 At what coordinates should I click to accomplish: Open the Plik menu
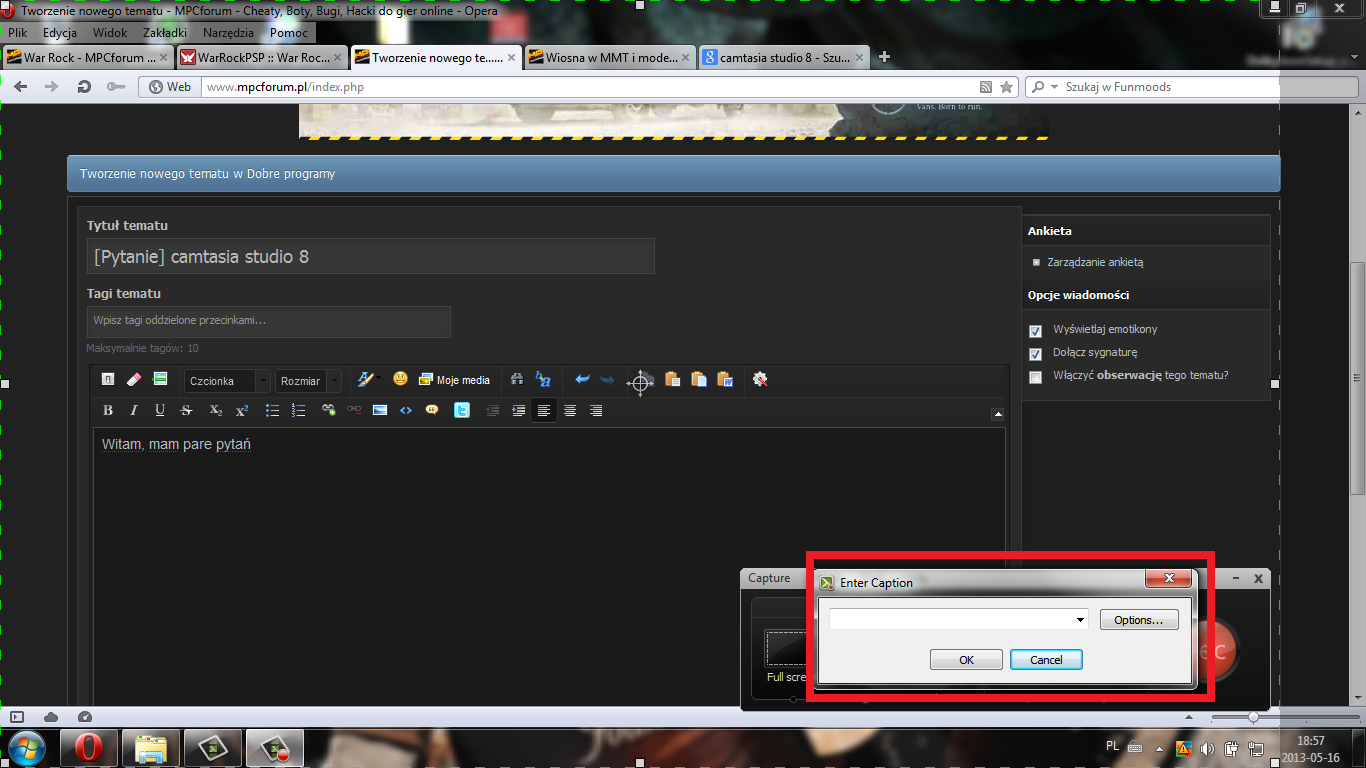point(17,33)
